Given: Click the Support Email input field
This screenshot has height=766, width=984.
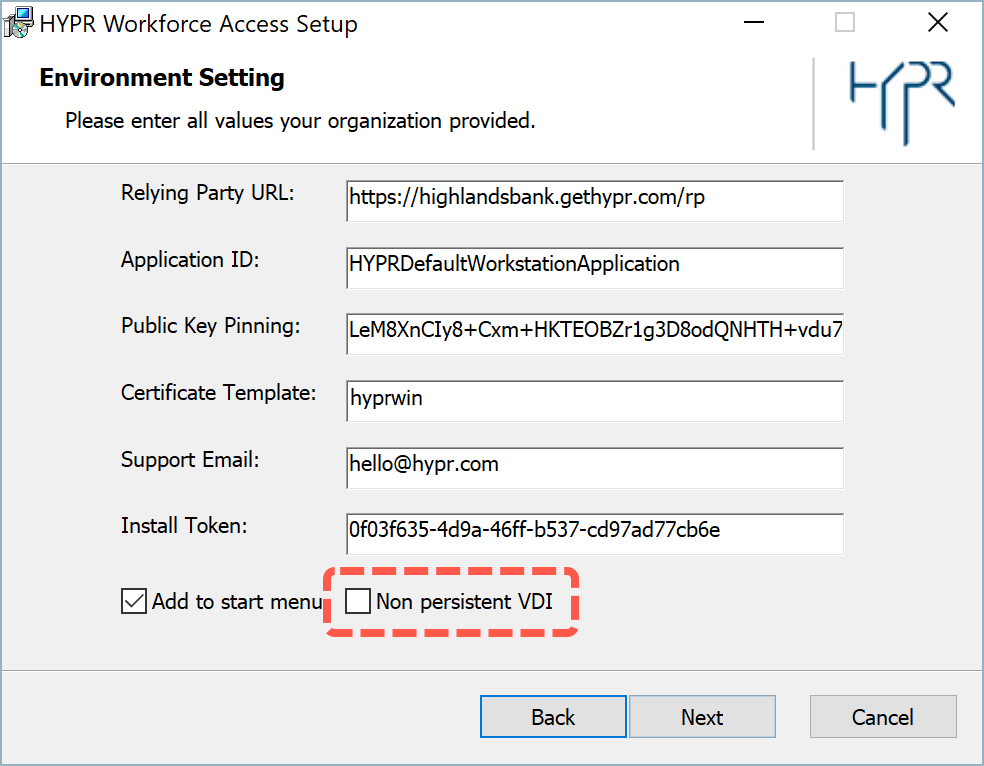Looking at the screenshot, I should (594, 467).
